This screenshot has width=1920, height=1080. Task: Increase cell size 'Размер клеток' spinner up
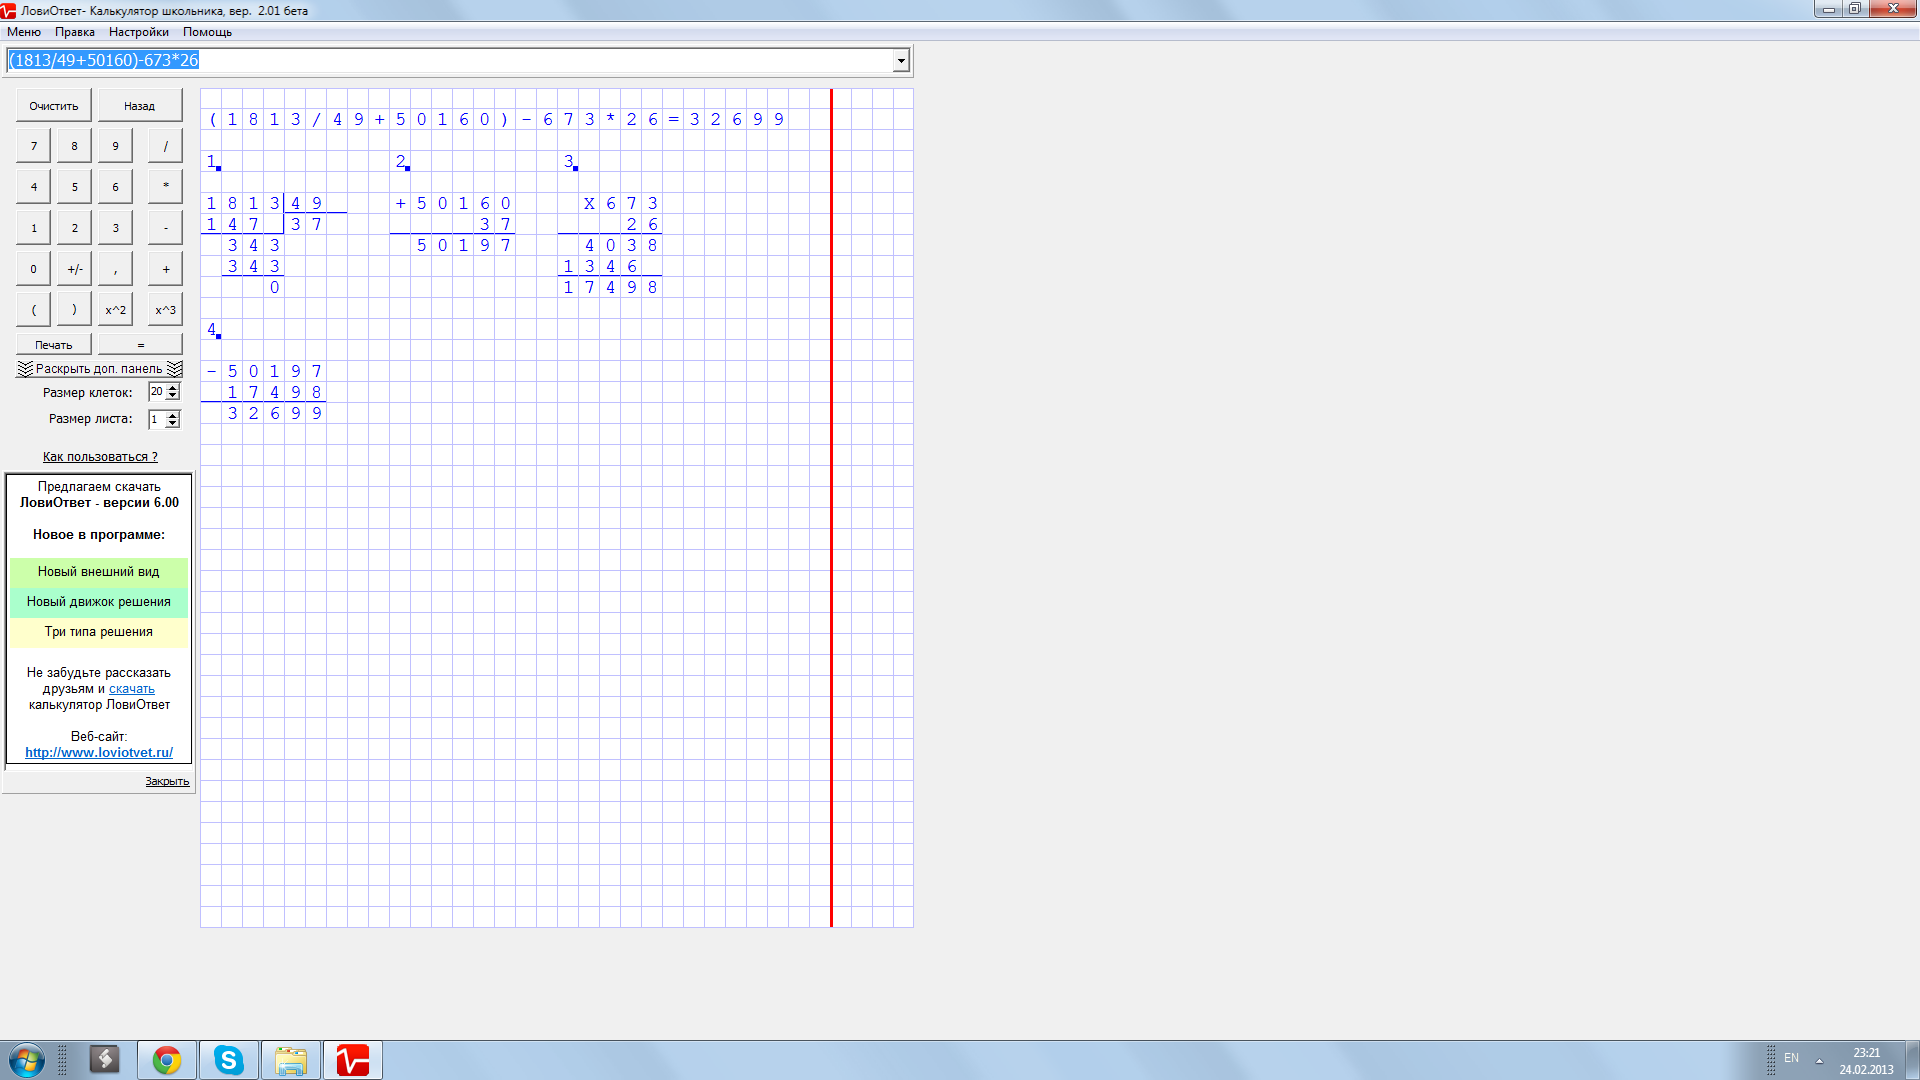(174, 388)
